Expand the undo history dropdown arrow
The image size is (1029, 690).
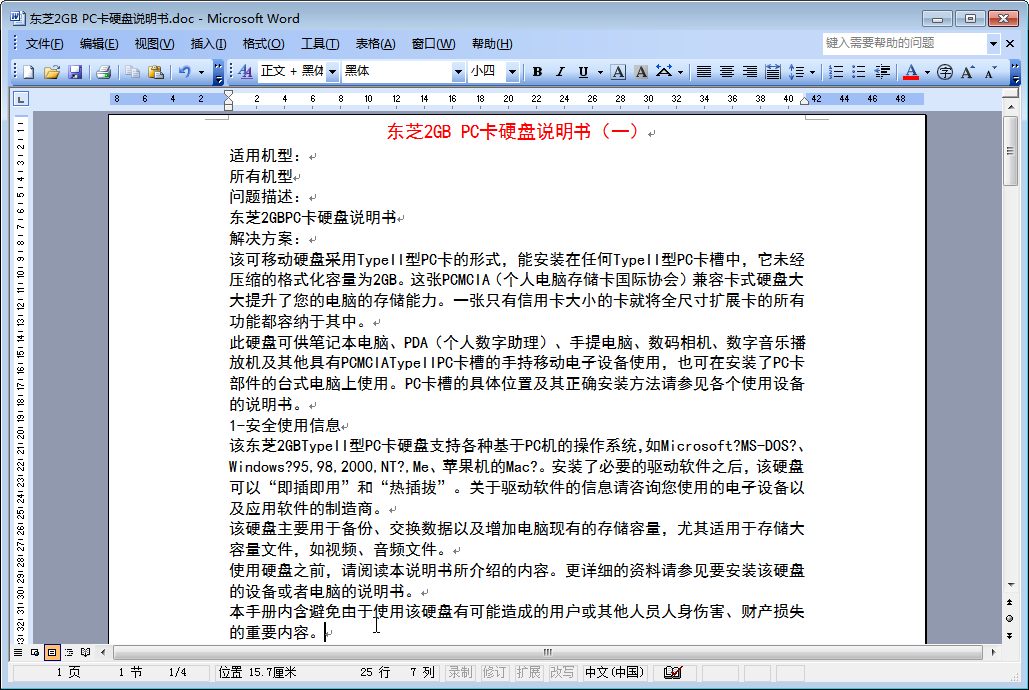tap(201, 72)
